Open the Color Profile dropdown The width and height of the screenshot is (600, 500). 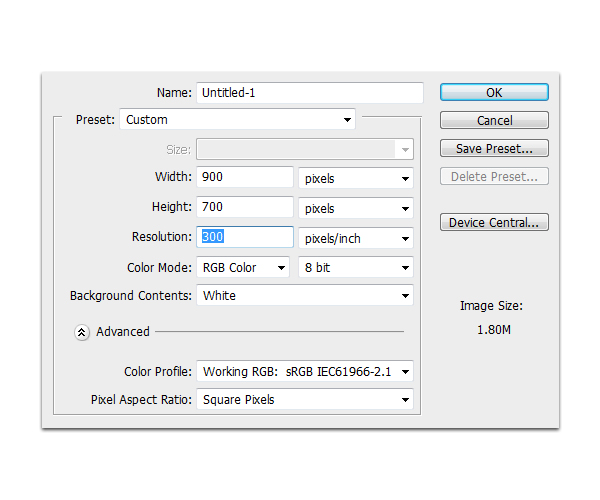click(305, 371)
